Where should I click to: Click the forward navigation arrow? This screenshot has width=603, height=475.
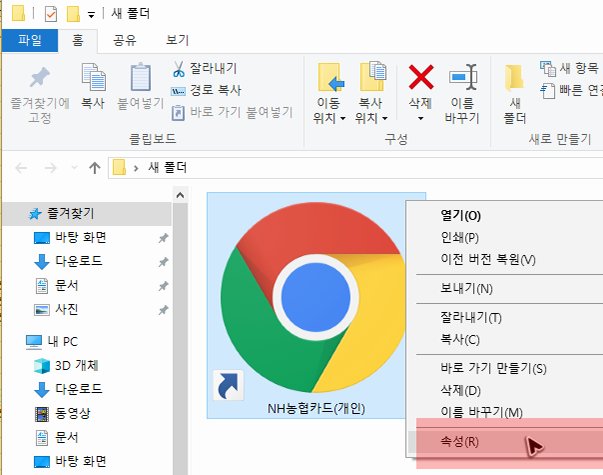50,168
